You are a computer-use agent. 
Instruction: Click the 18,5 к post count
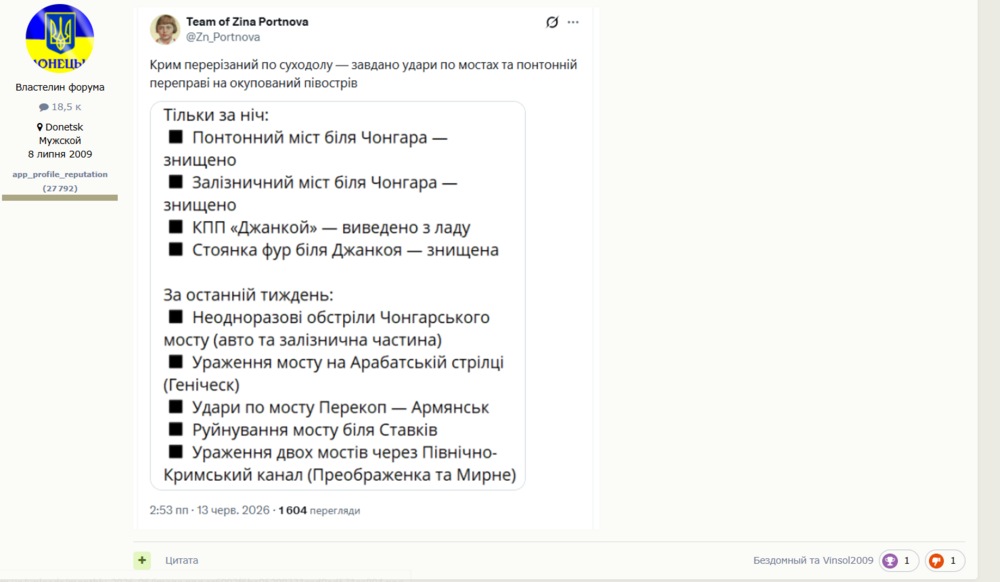tap(66, 107)
